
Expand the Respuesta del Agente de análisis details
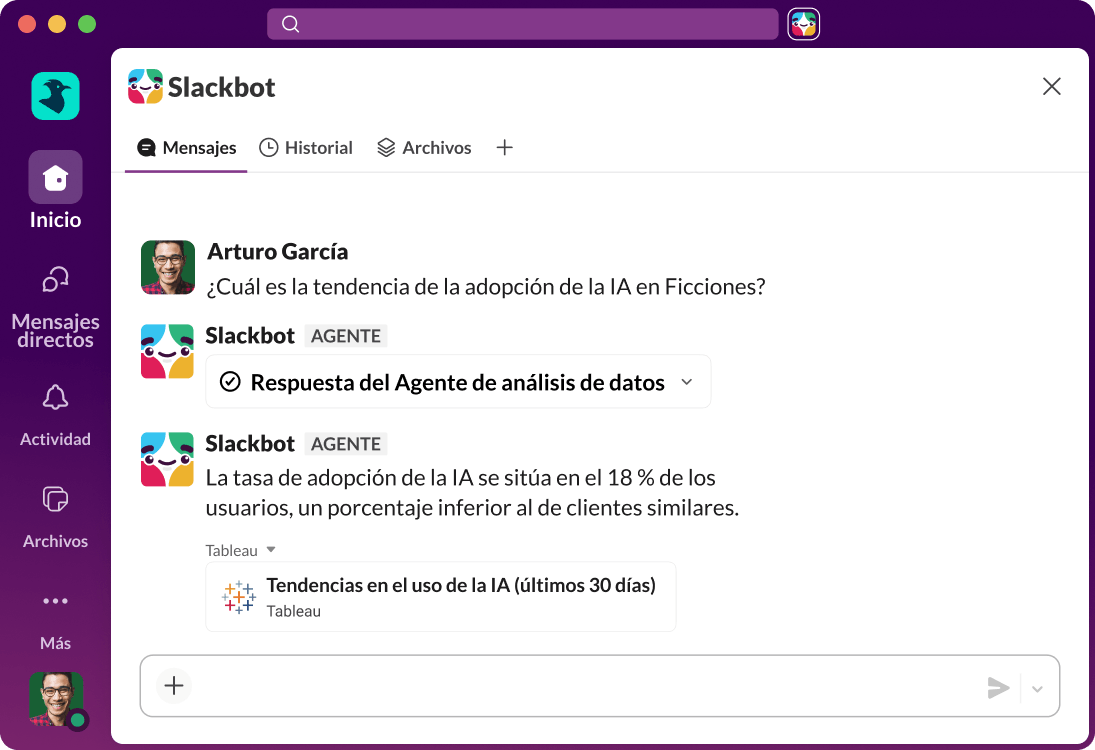coord(686,381)
